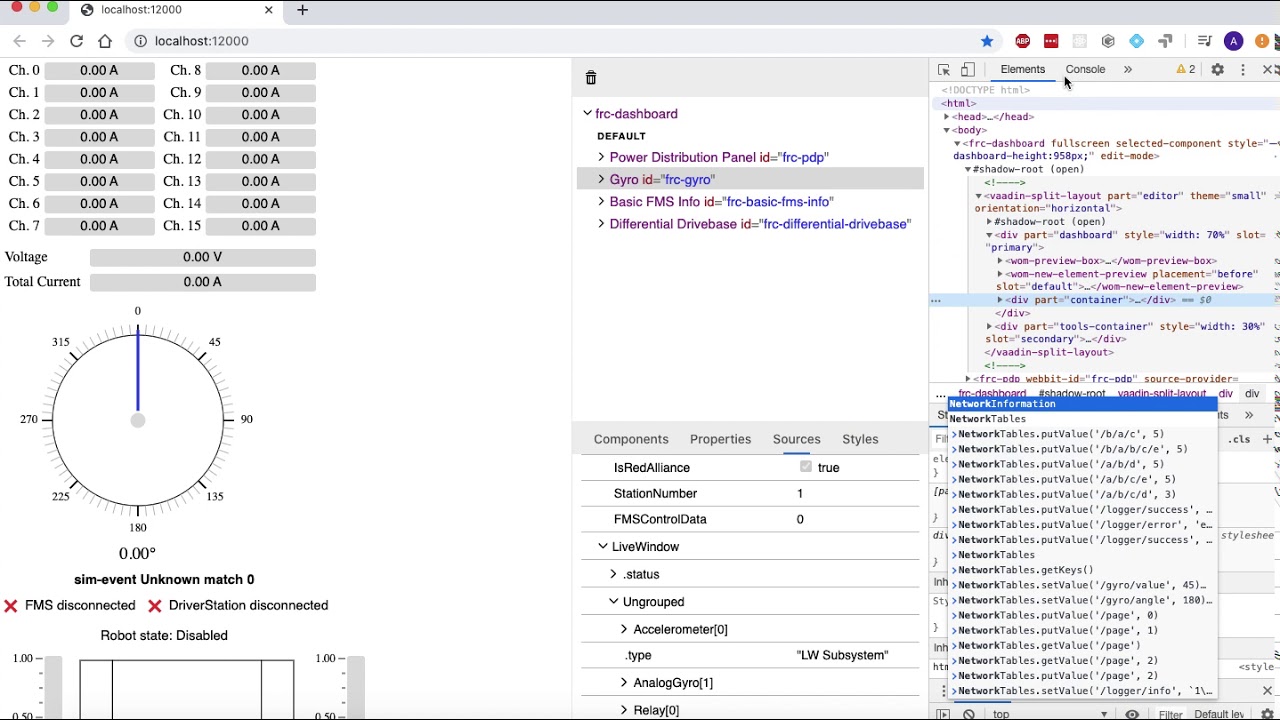Open the ABP adblock extension icon
1280x720 pixels.
tap(1022, 41)
